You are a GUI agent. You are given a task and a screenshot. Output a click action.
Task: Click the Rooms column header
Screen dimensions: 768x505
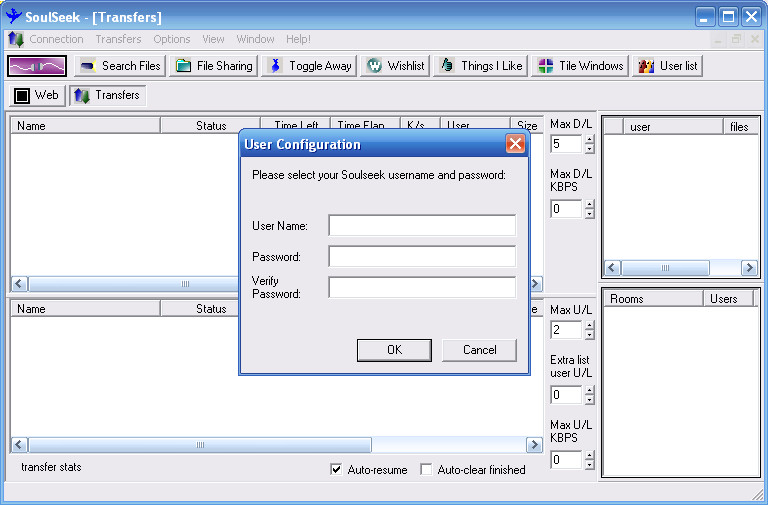pyautogui.click(x=653, y=299)
